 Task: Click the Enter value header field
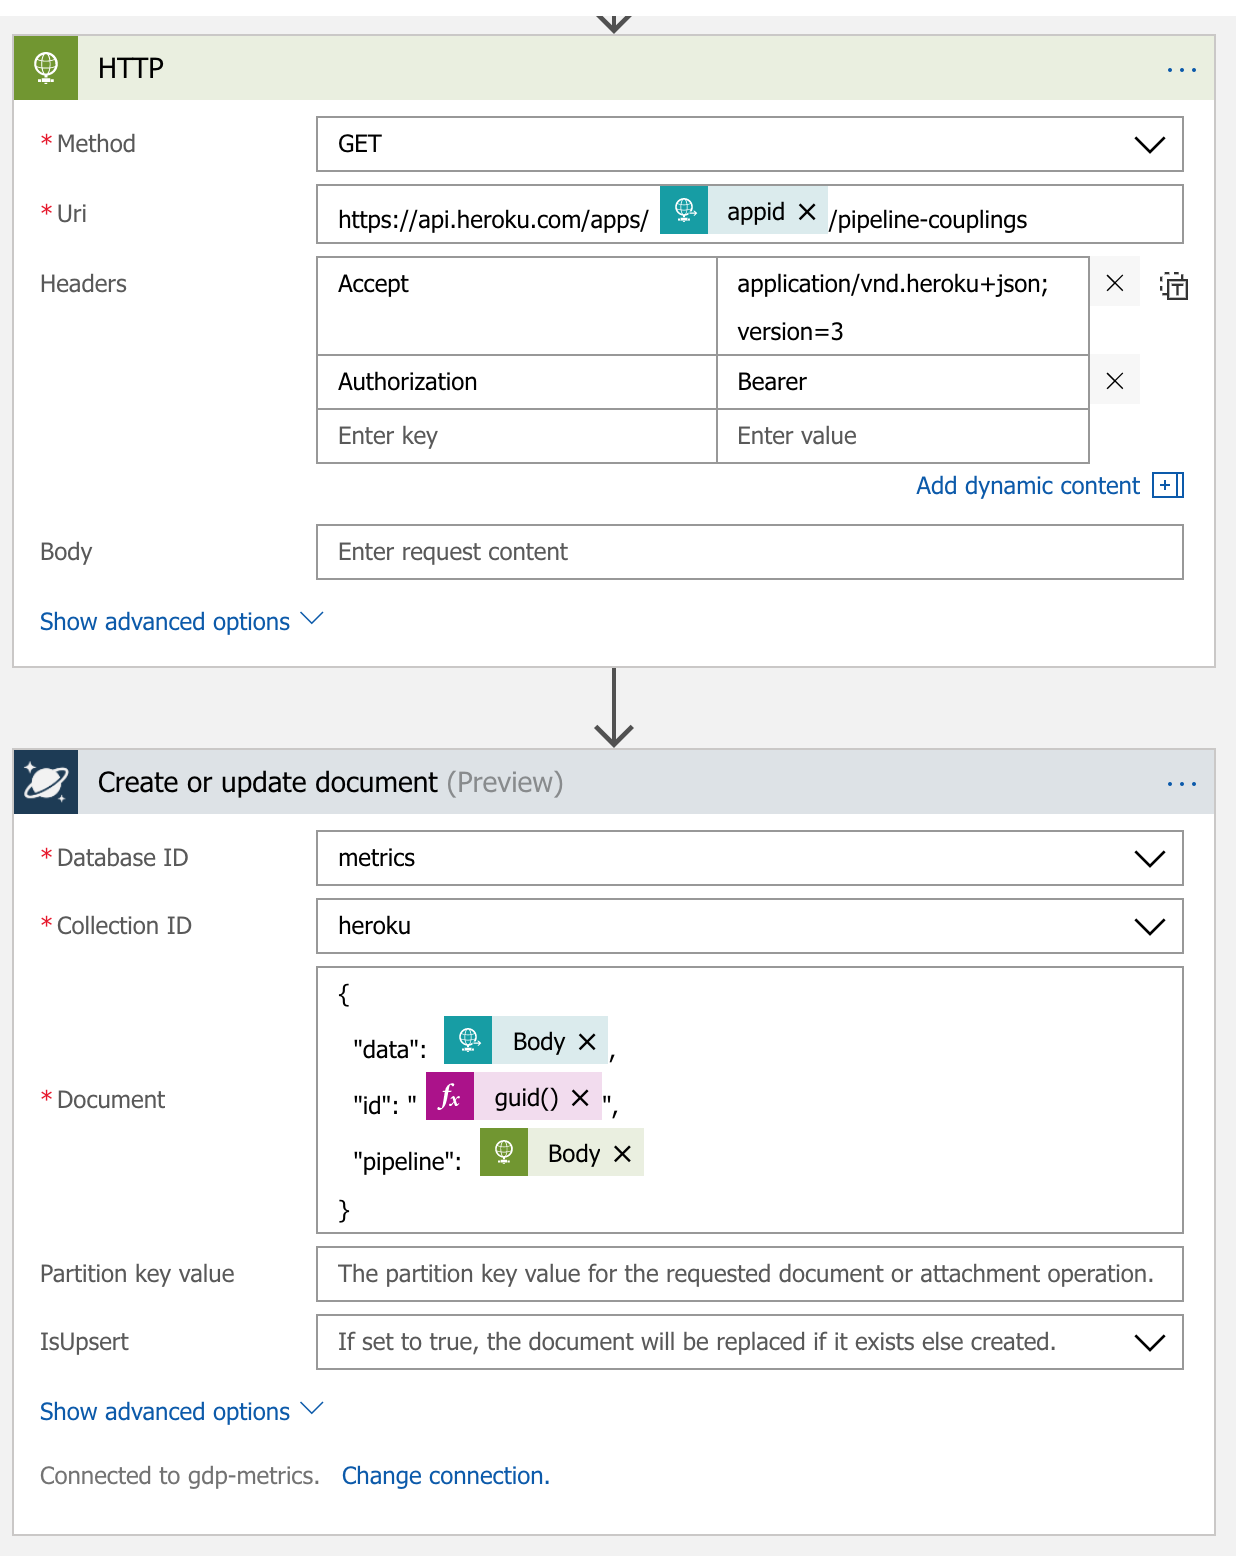(903, 436)
